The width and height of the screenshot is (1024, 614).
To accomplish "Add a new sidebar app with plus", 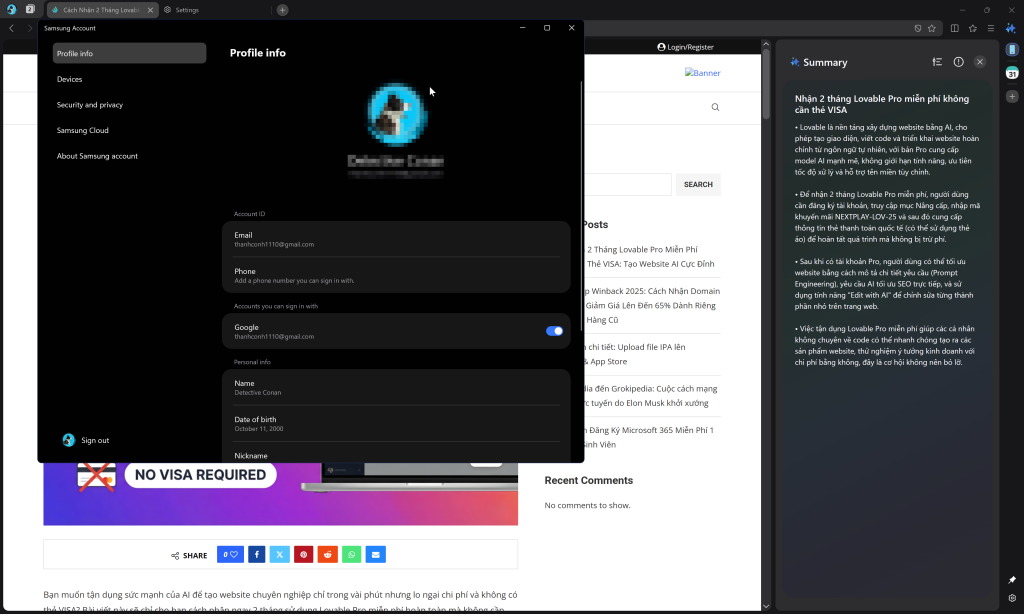I will [1012, 96].
